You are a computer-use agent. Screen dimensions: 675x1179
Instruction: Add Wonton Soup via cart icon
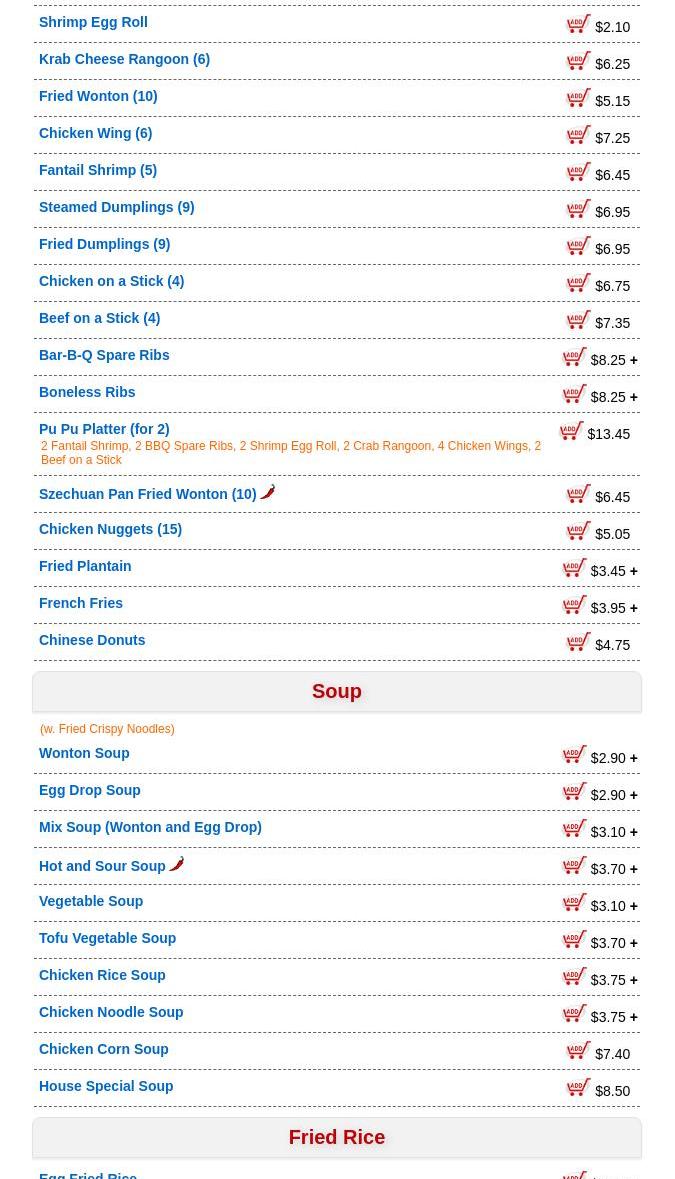point(574,754)
